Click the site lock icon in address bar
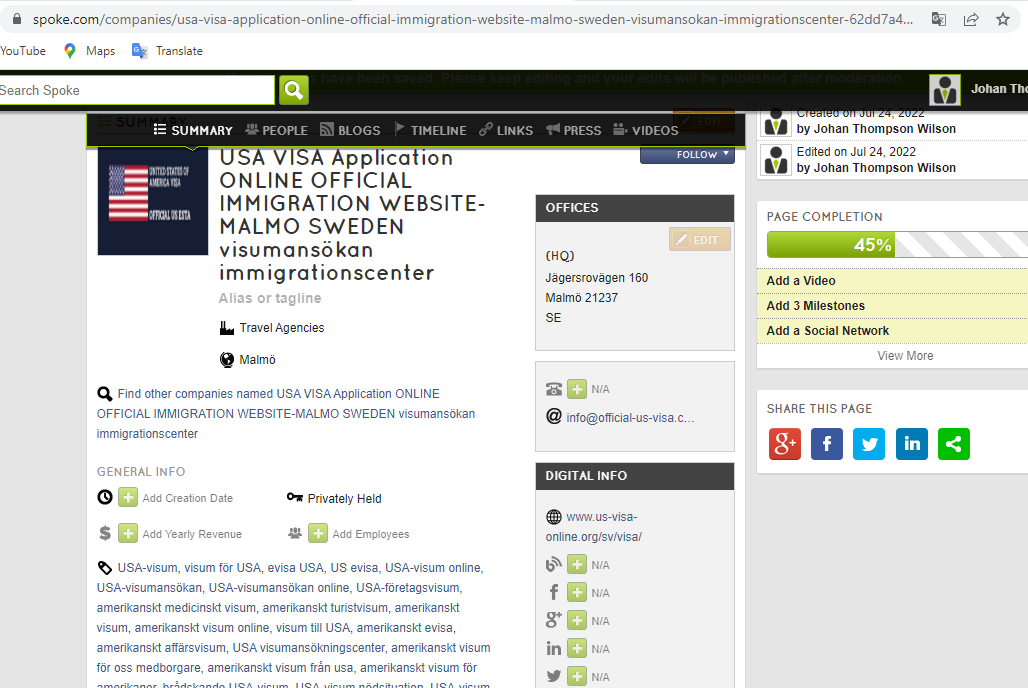Screen dimensions: 1028x688 [x=17, y=19]
